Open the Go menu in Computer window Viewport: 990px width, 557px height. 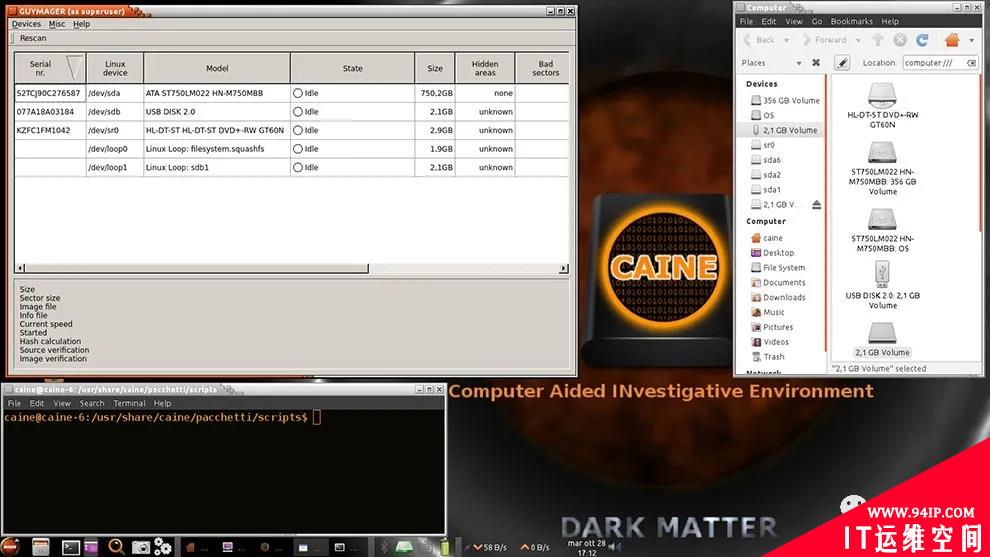(816, 21)
